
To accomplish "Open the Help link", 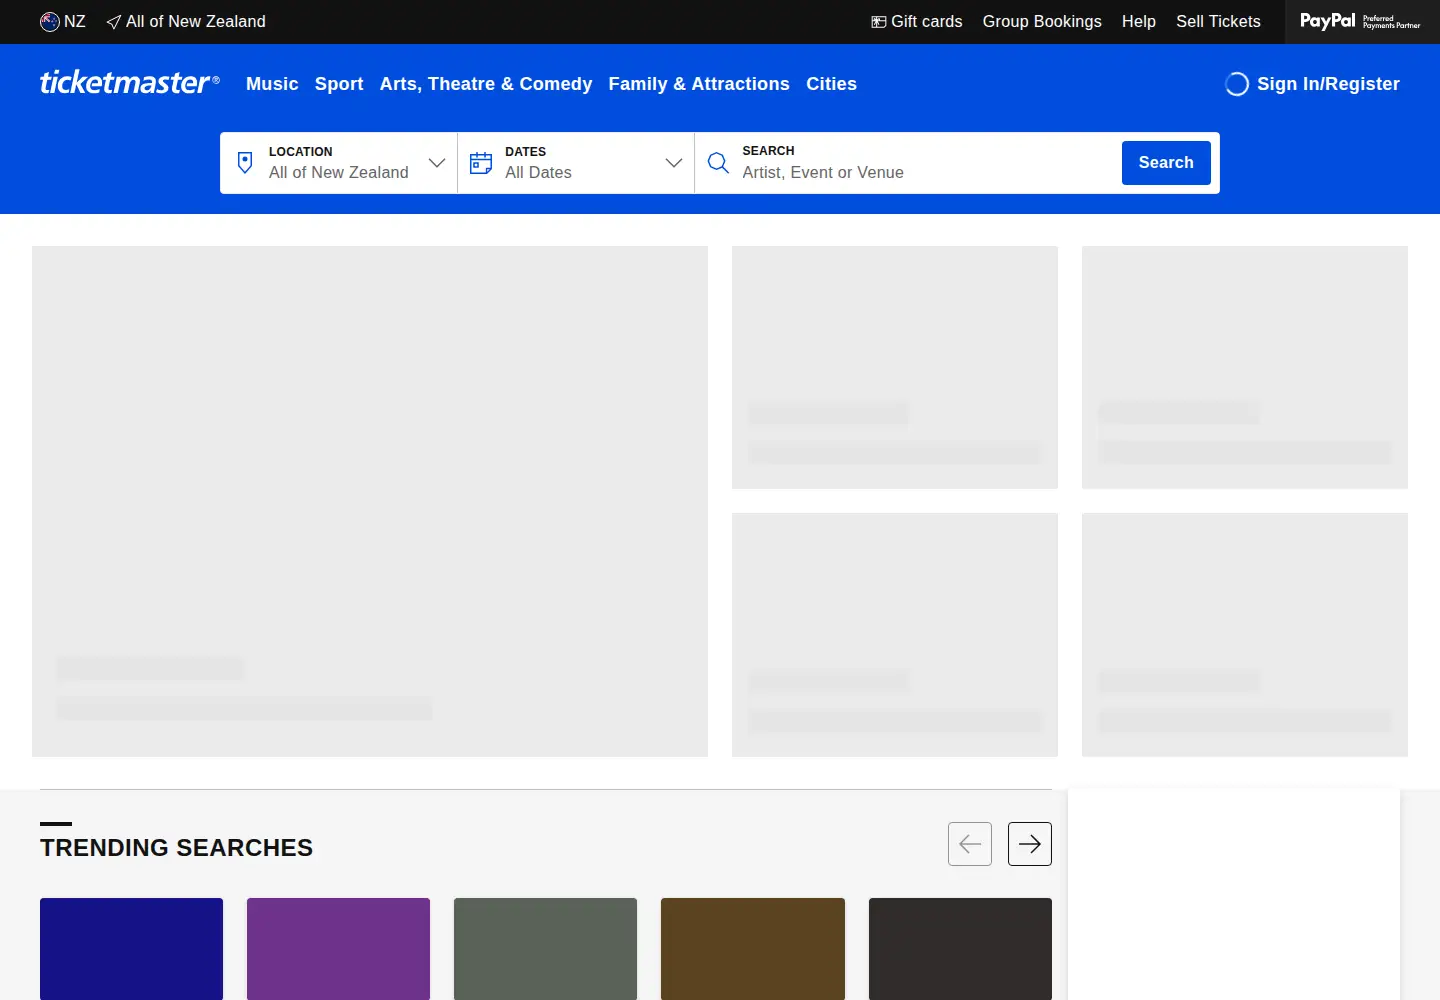I will click(x=1139, y=22).
